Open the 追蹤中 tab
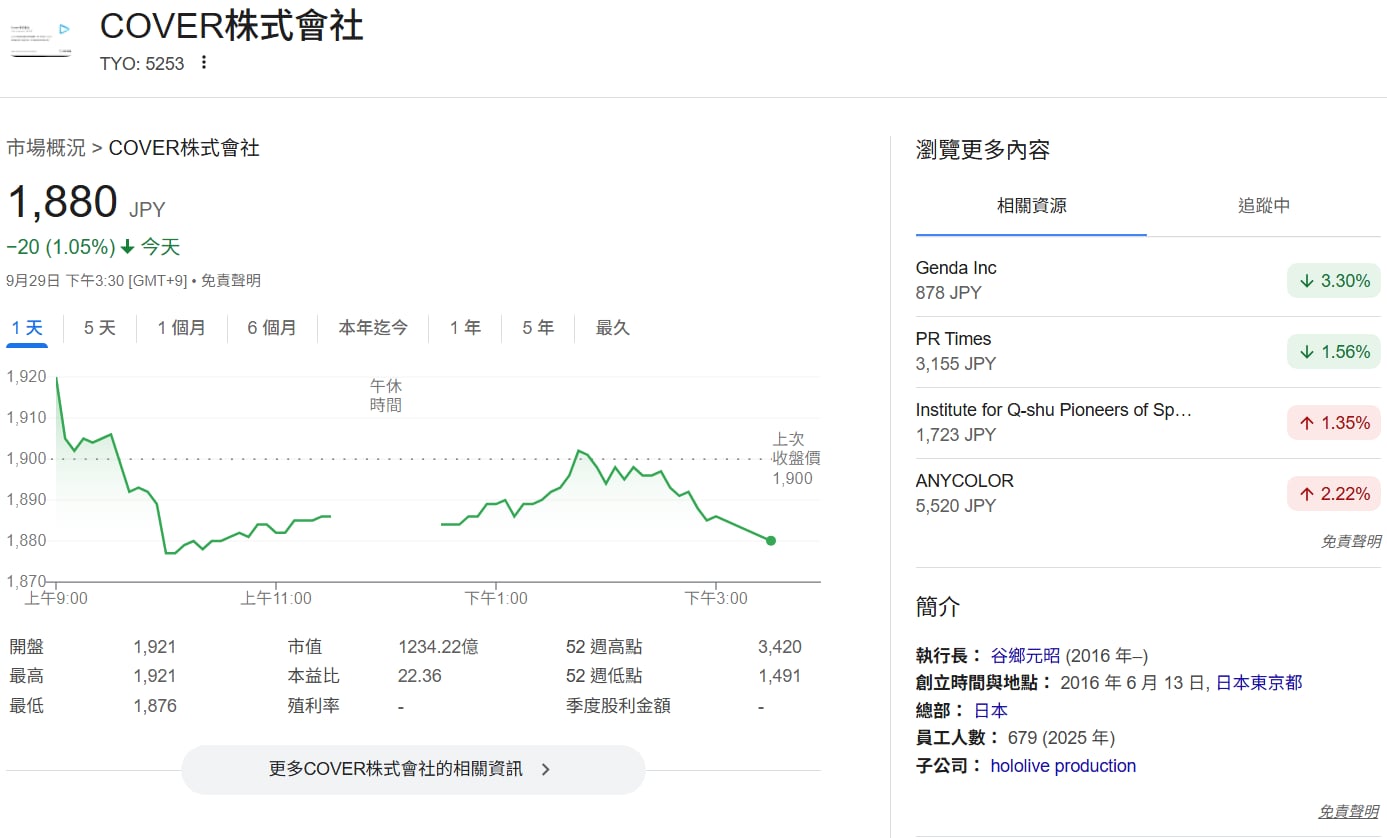 [x=1264, y=206]
